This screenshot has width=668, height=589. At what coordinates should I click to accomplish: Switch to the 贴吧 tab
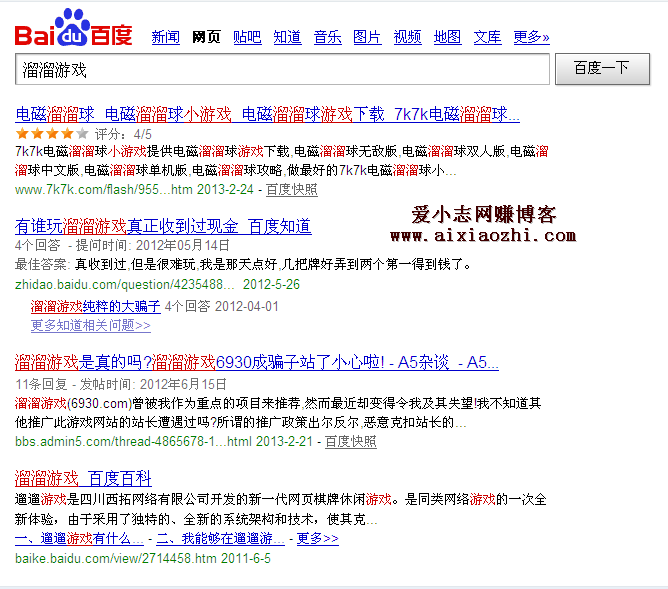(x=247, y=37)
